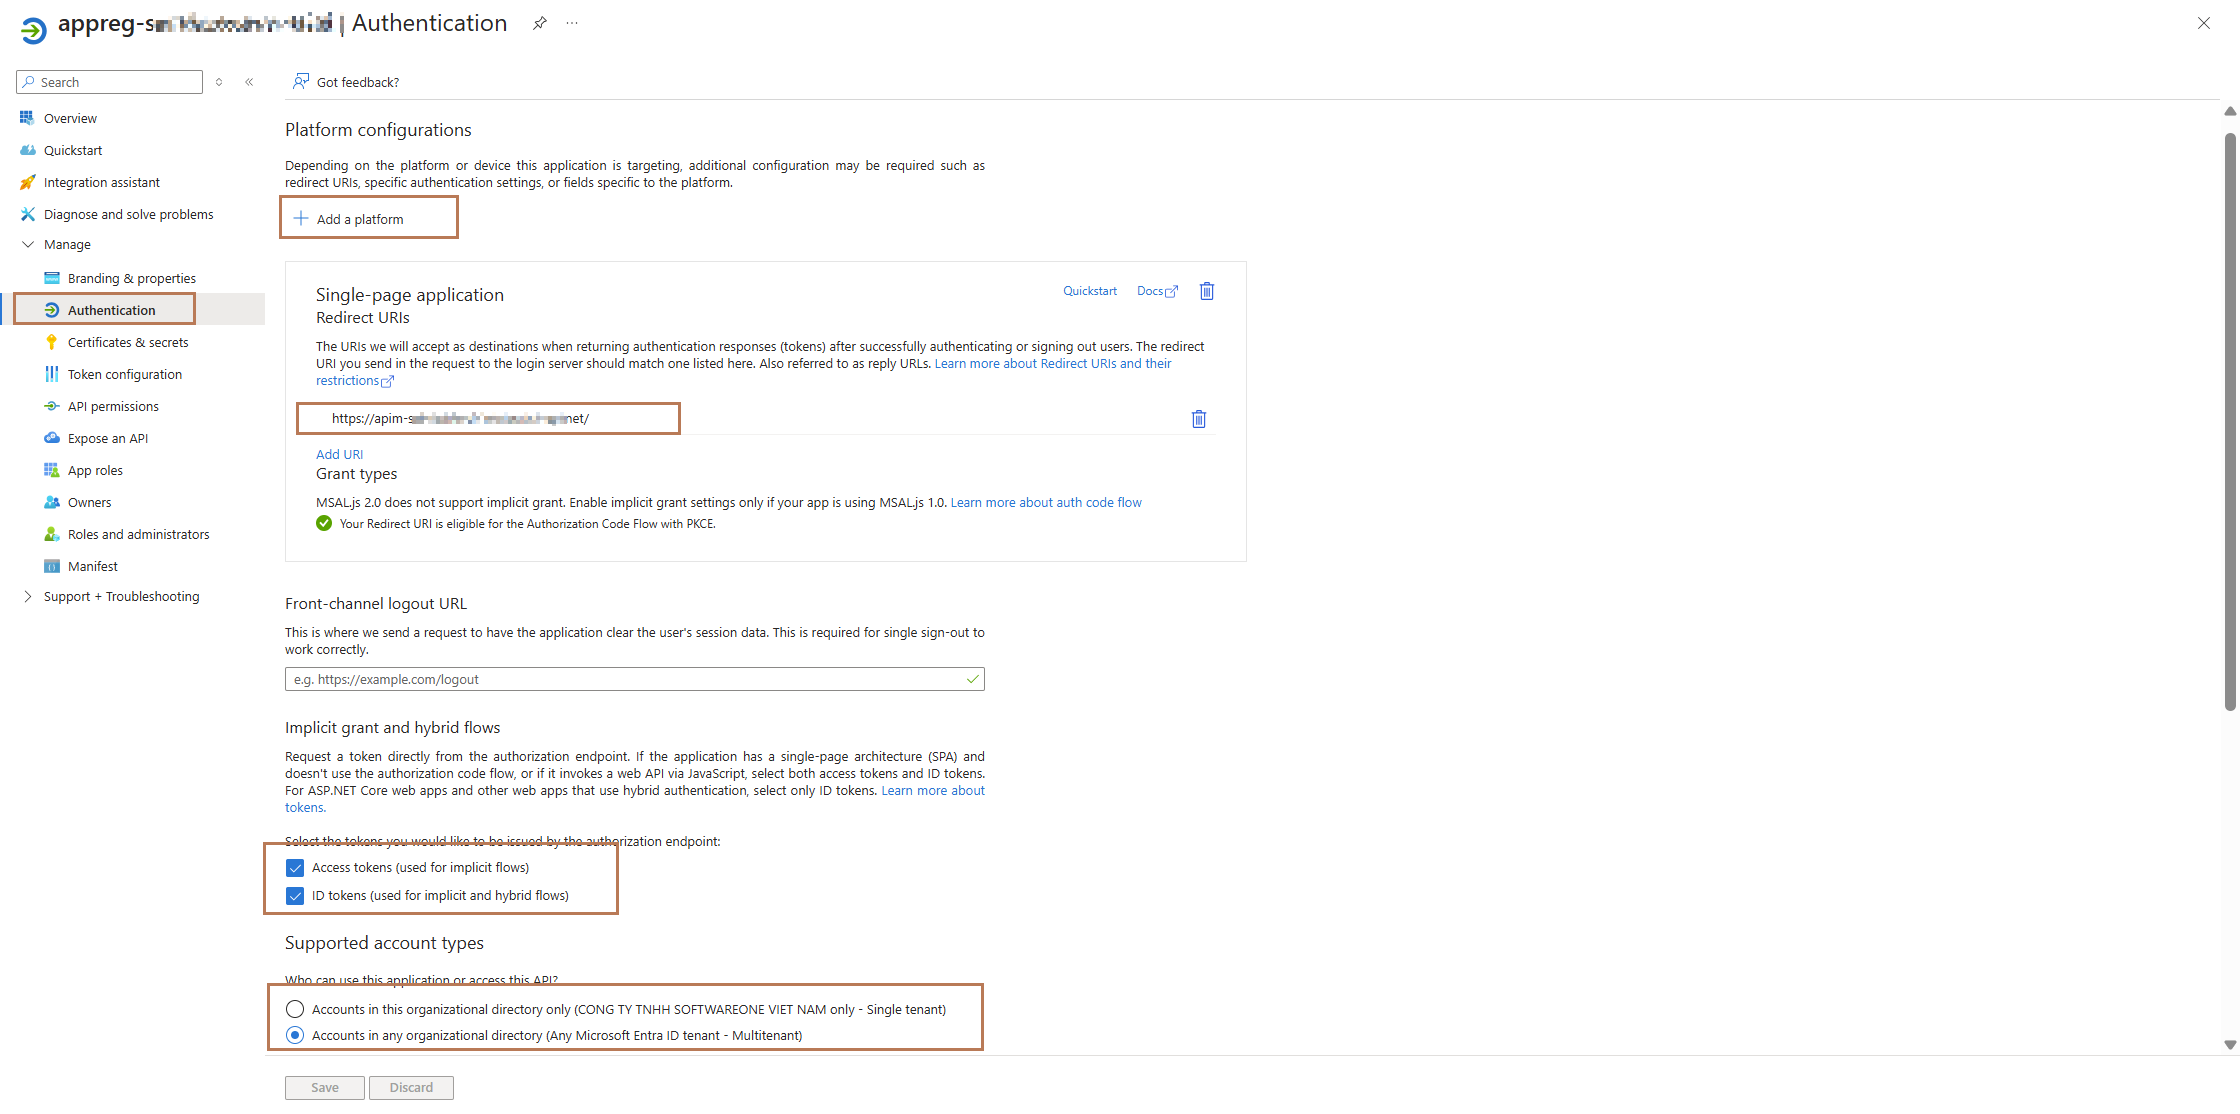Open Diagnose and solve problems page
The height and width of the screenshot is (1114, 2240).
(129, 214)
